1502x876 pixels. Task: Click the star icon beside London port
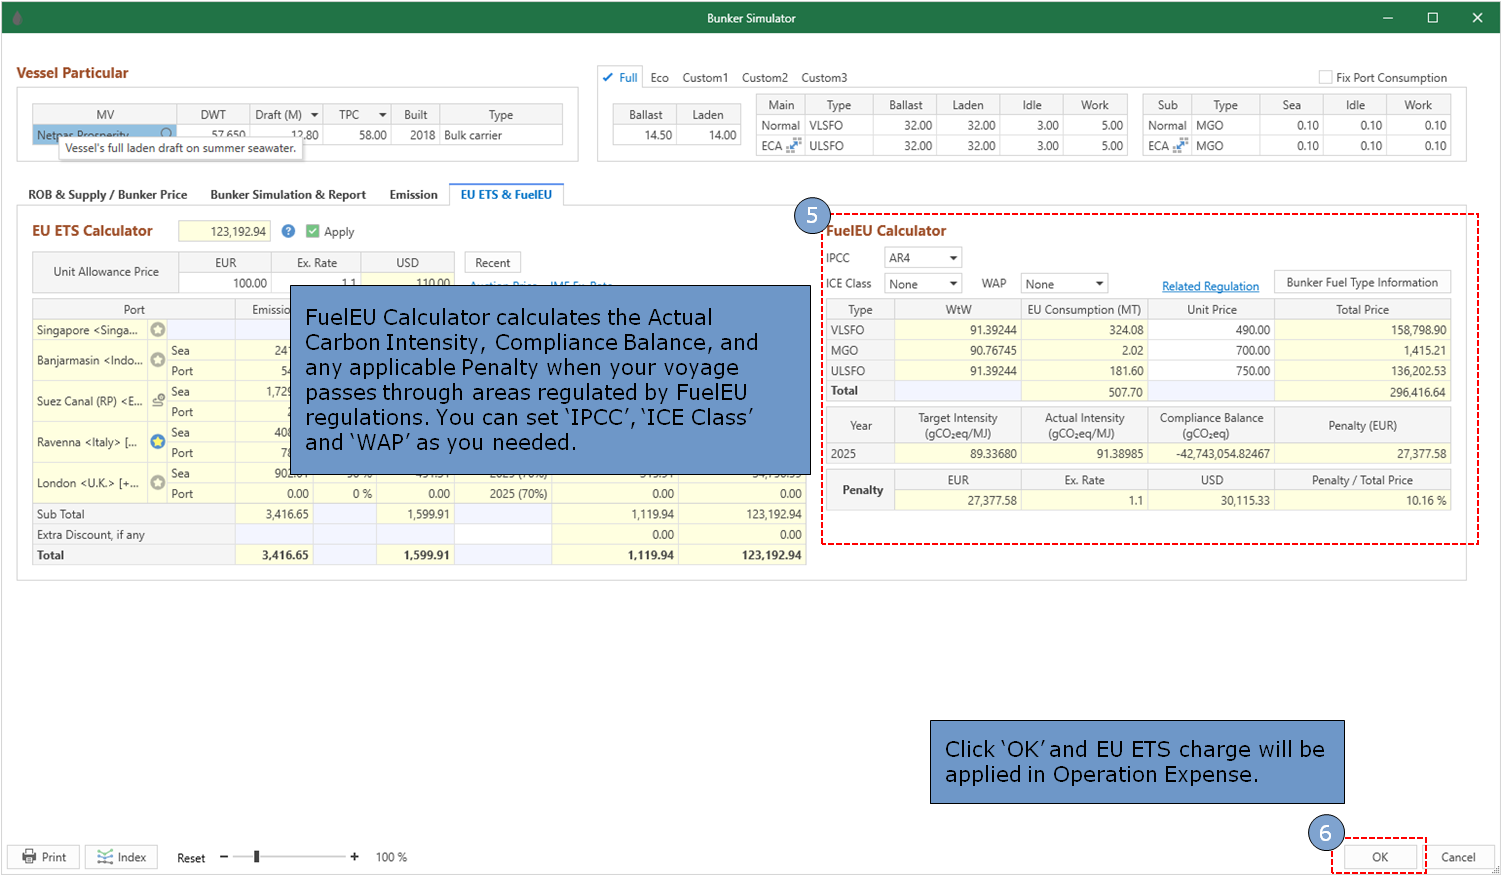(x=157, y=483)
